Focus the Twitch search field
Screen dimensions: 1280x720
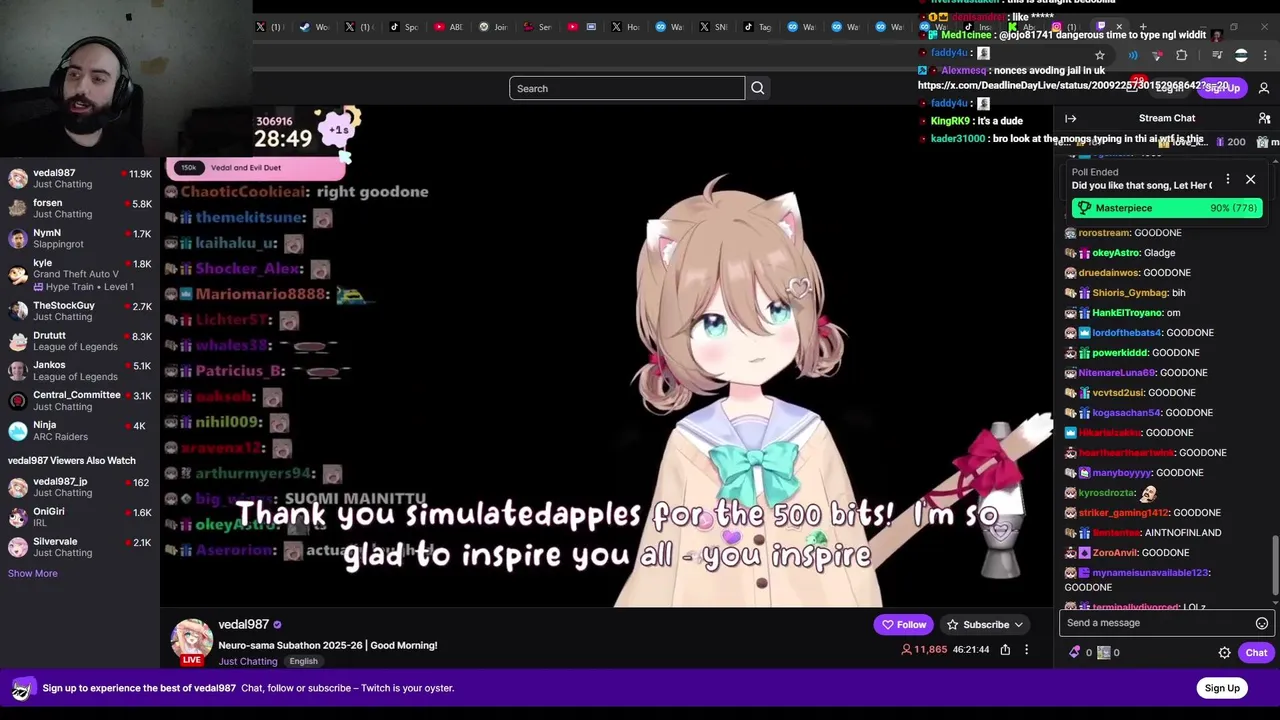[627, 88]
